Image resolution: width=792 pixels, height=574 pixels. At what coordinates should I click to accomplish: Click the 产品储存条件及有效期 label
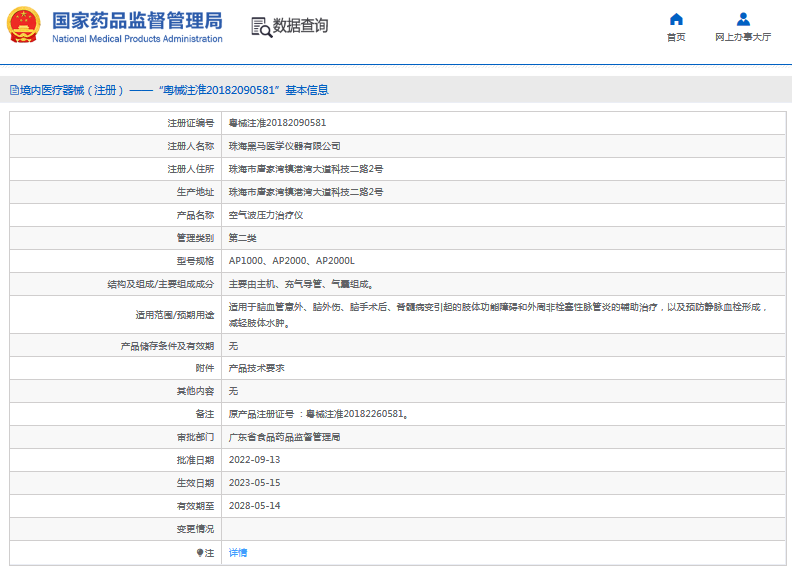(x=167, y=346)
